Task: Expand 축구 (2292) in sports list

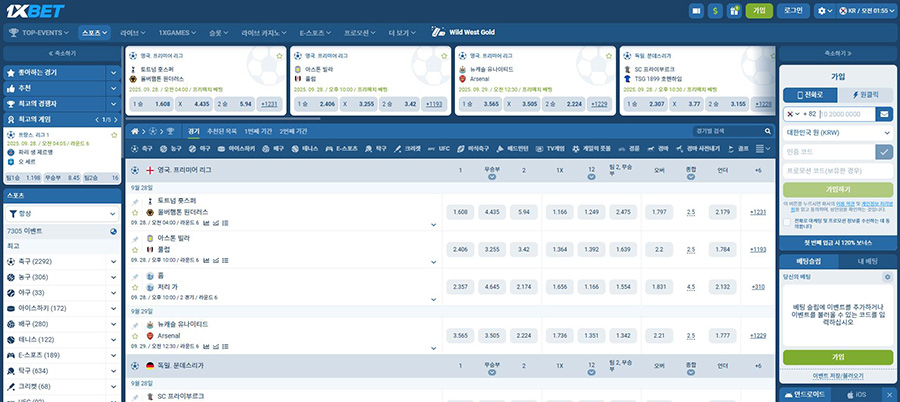Action: pos(114,262)
